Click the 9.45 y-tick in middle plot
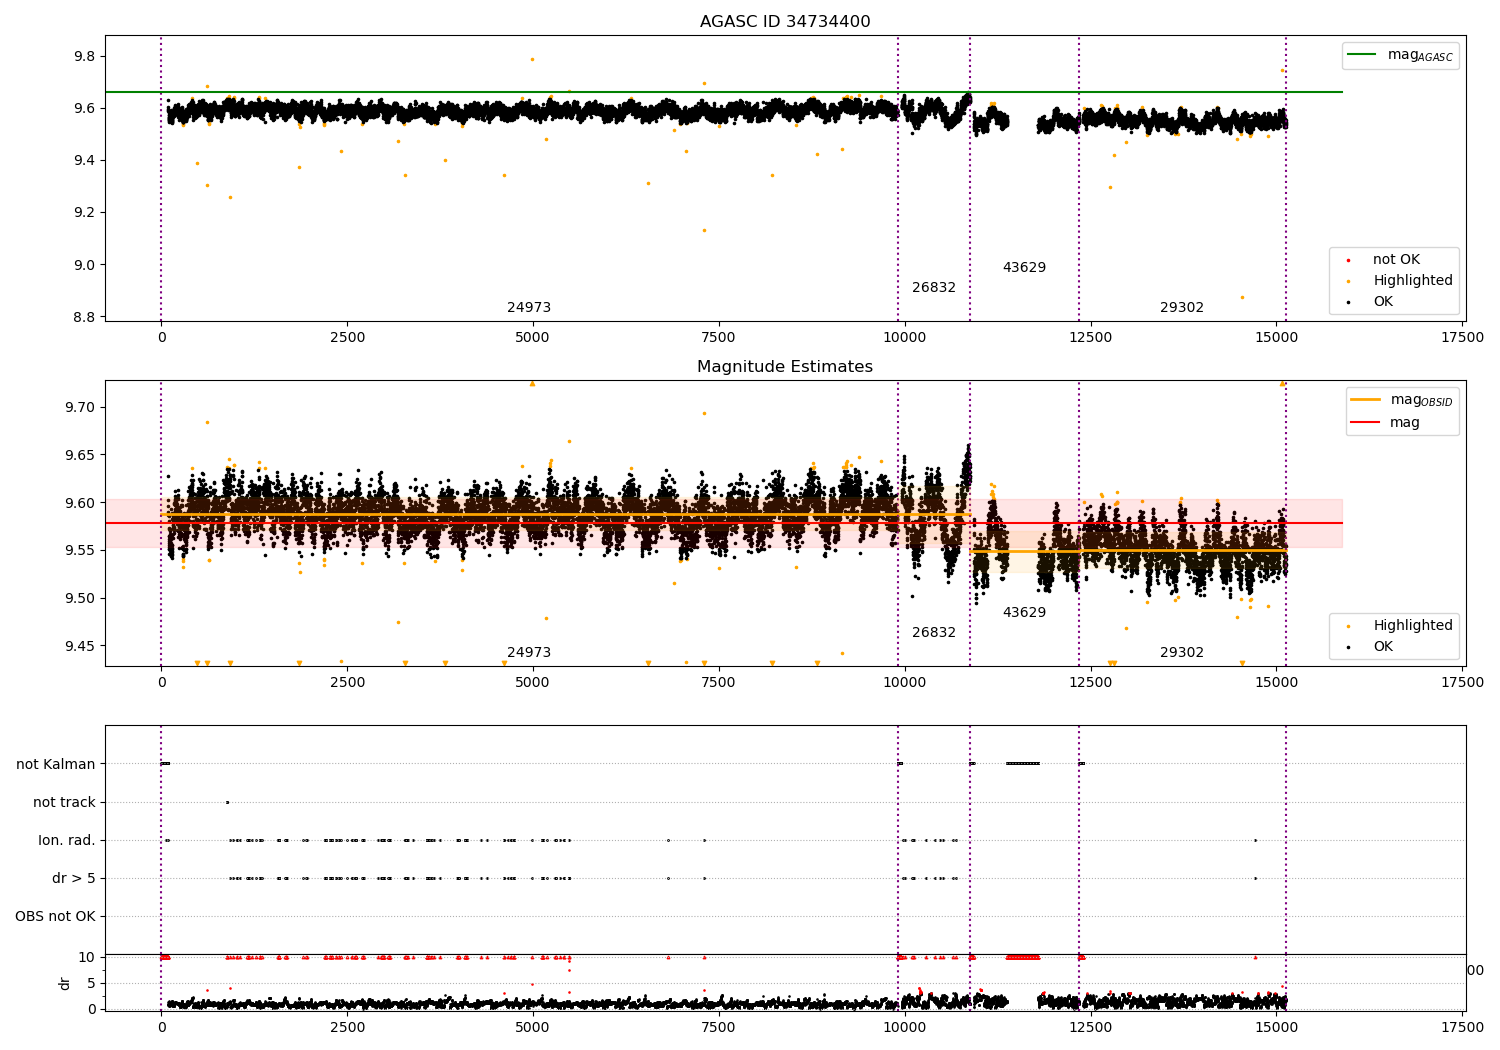This screenshot has height=1050, width=1500. click(x=80, y=646)
